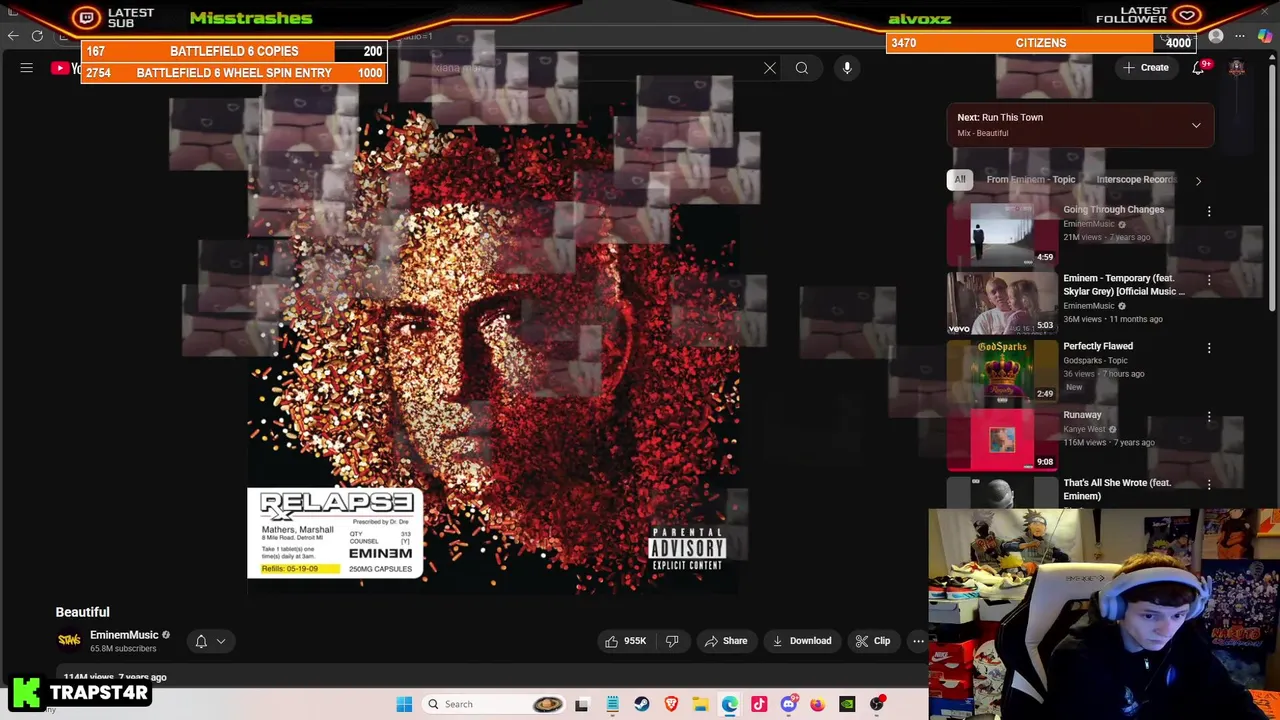The width and height of the screenshot is (1280, 720).
Task: Open File Explorer from the taskbar
Action: 700,704
